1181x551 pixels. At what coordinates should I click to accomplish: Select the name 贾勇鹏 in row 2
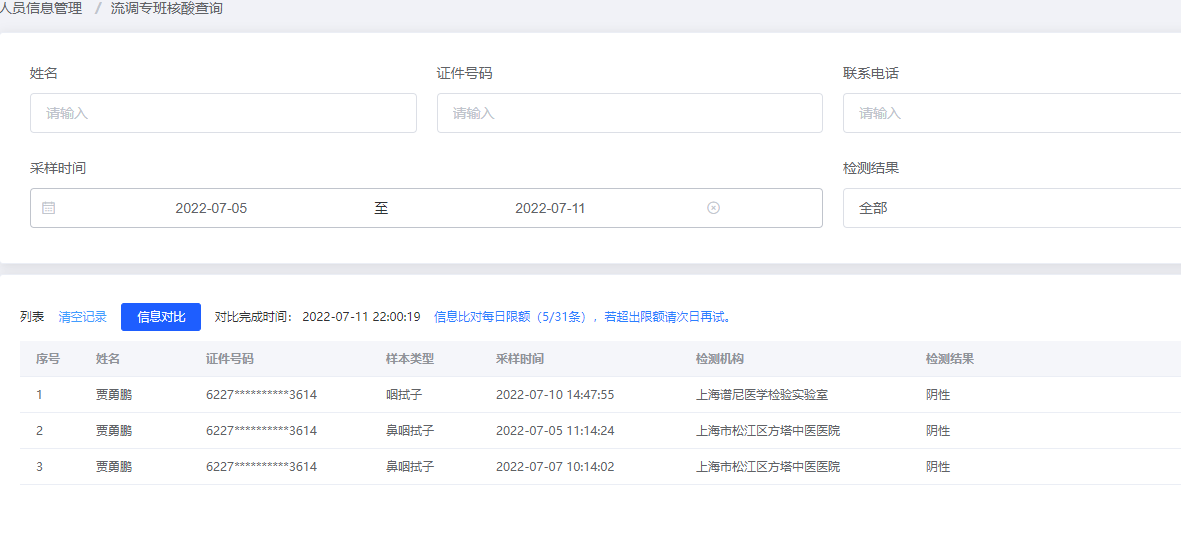114,431
